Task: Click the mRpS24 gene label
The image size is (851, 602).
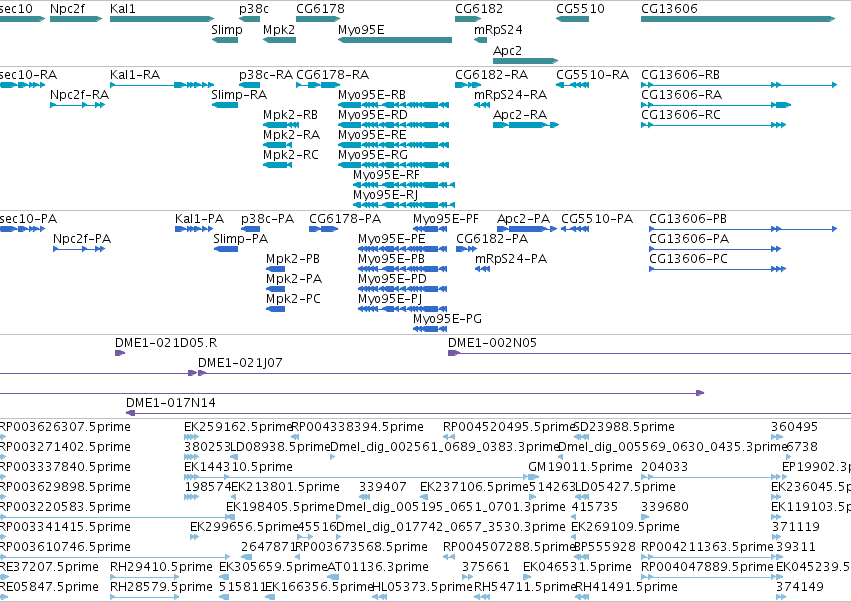Action: pyautogui.click(x=498, y=30)
